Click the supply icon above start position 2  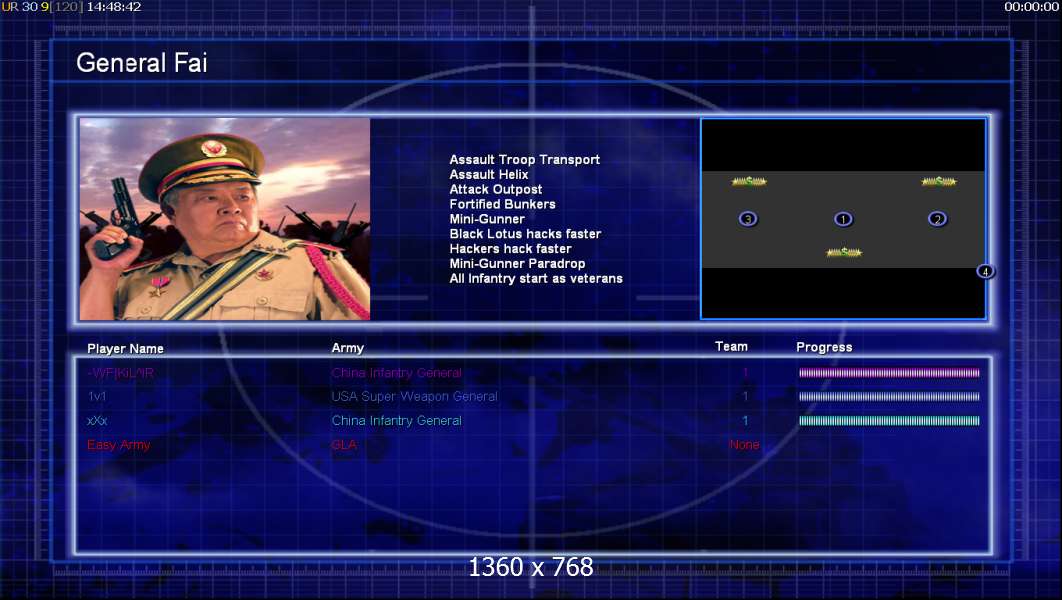click(x=939, y=181)
